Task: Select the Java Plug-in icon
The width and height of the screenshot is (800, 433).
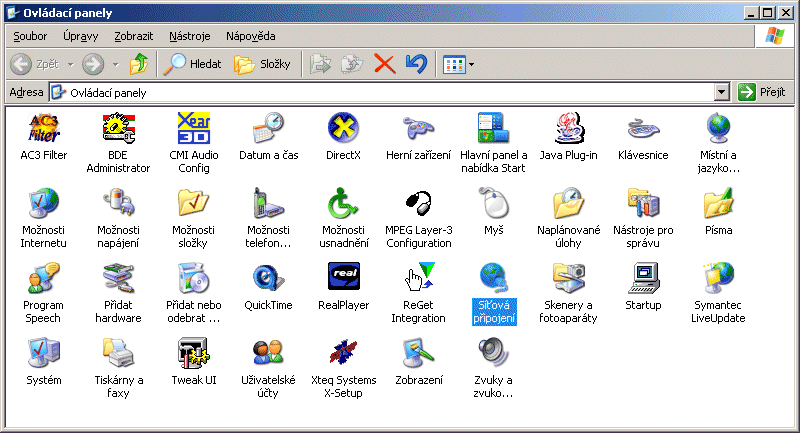Action: (x=568, y=129)
